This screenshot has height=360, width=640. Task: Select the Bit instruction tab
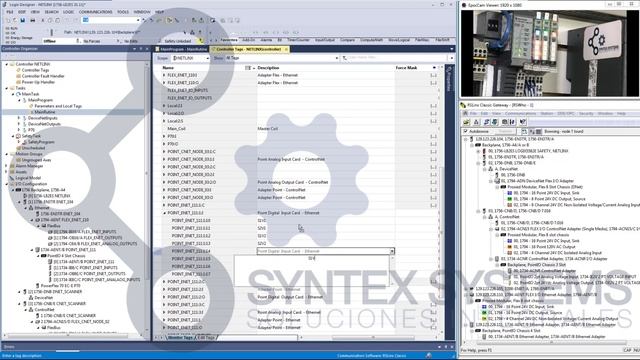pyautogui.click(x=280, y=40)
